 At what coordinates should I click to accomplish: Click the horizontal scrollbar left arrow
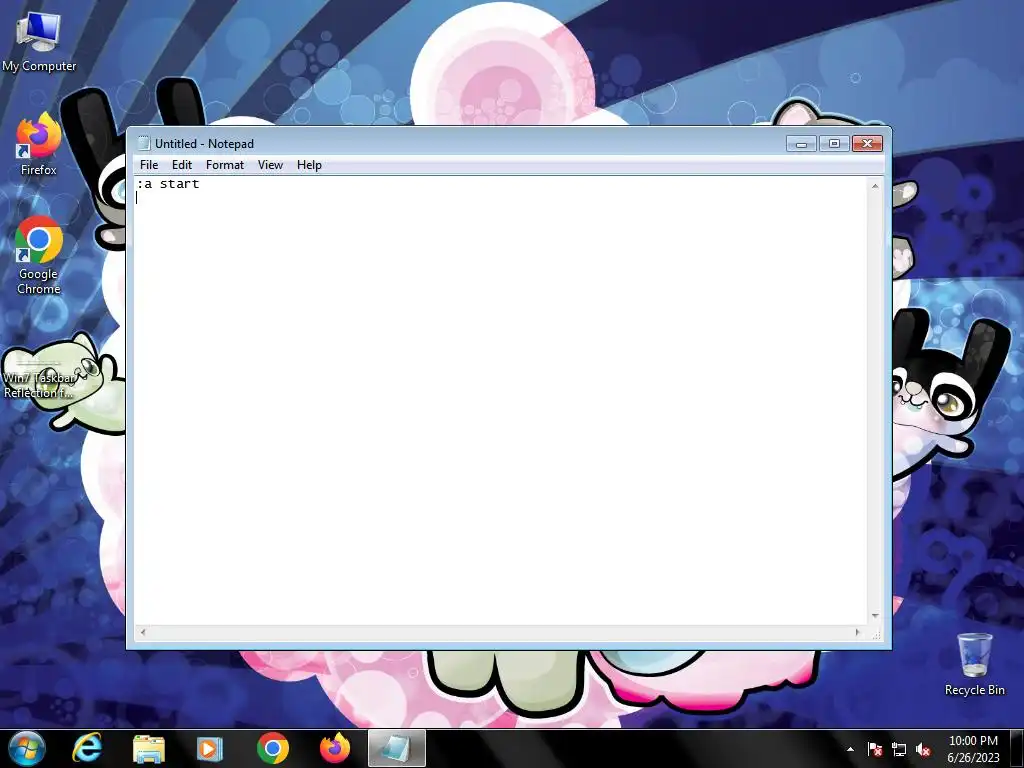click(143, 632)
